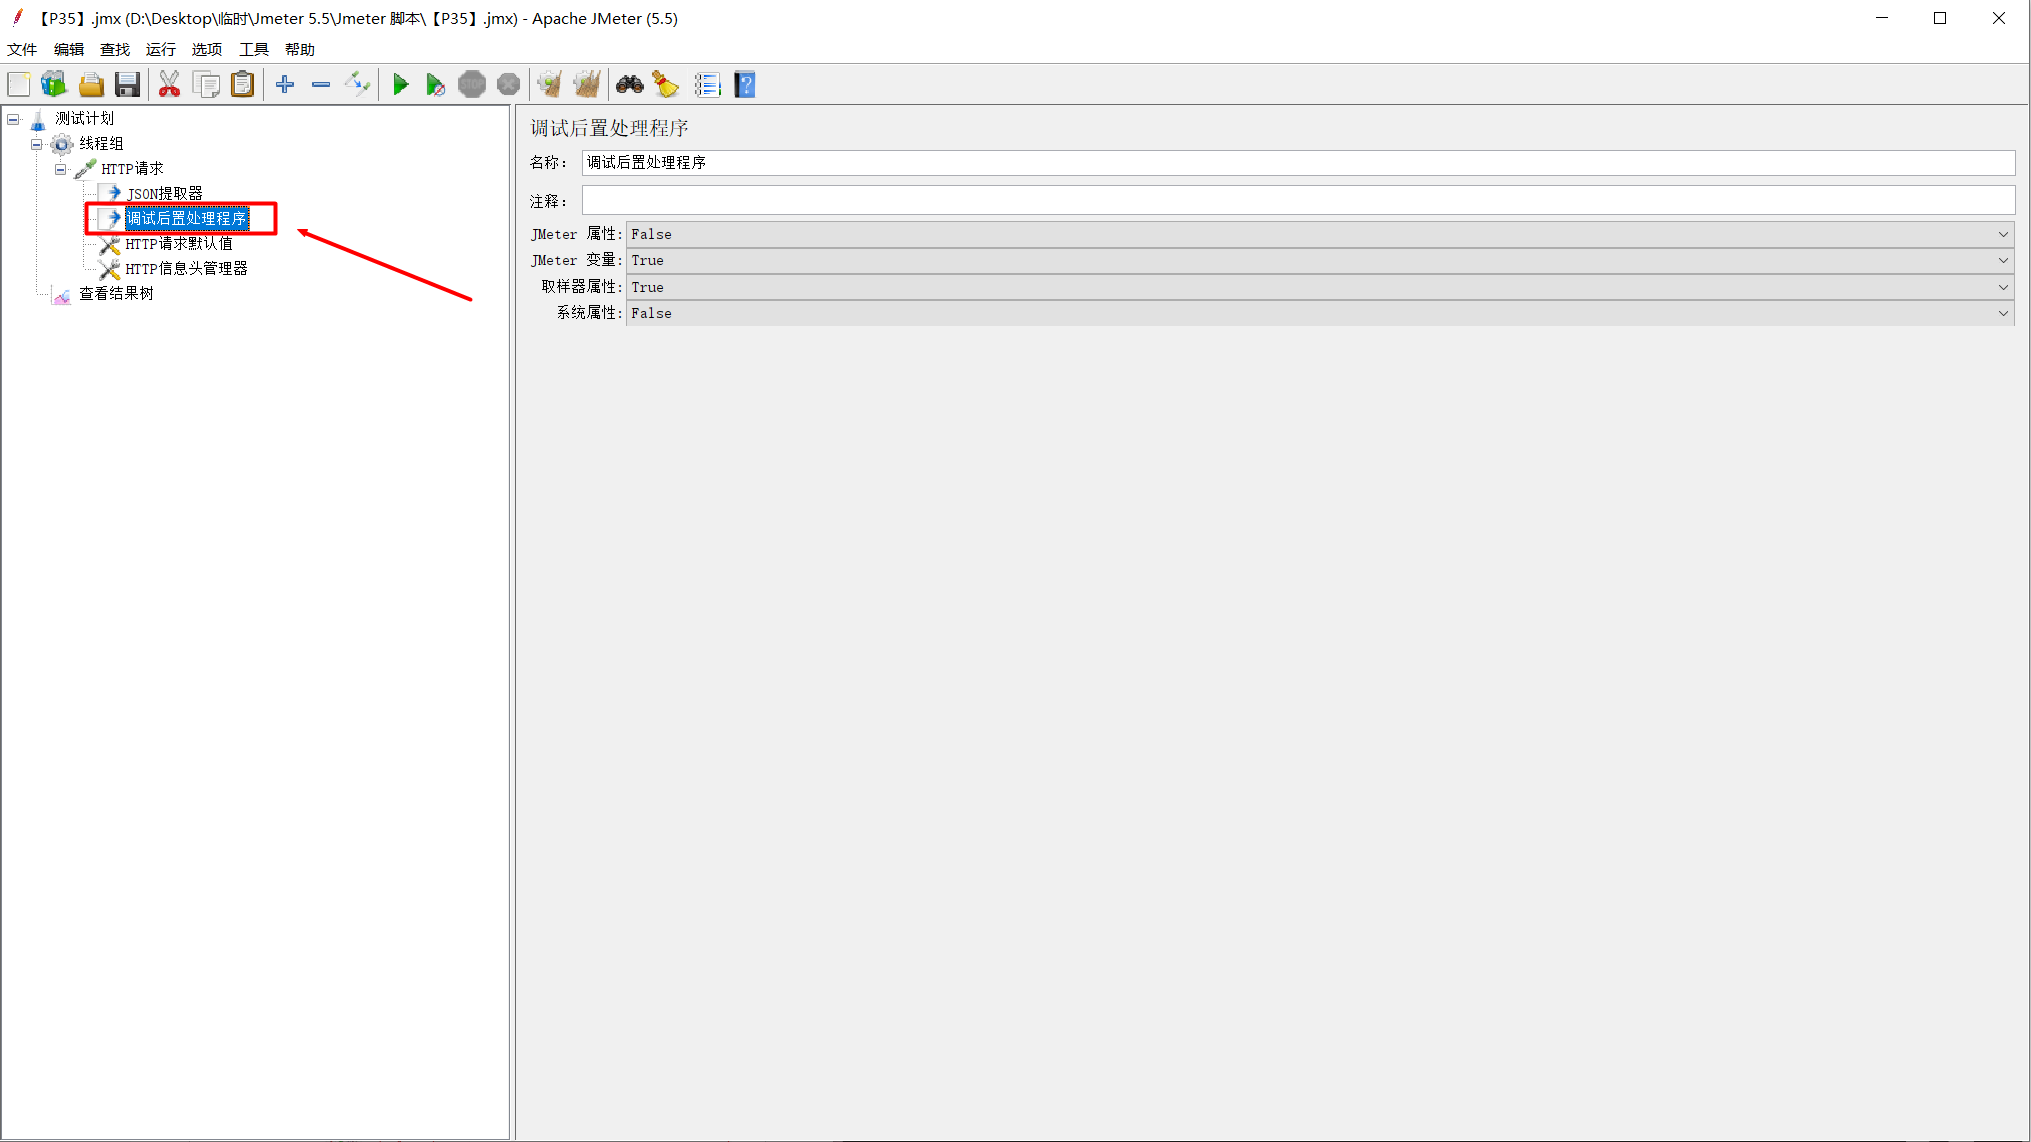Click the Cut scissors icon
The image size is (2031, 1142).
pyautogui.click(x=169, y=85)
